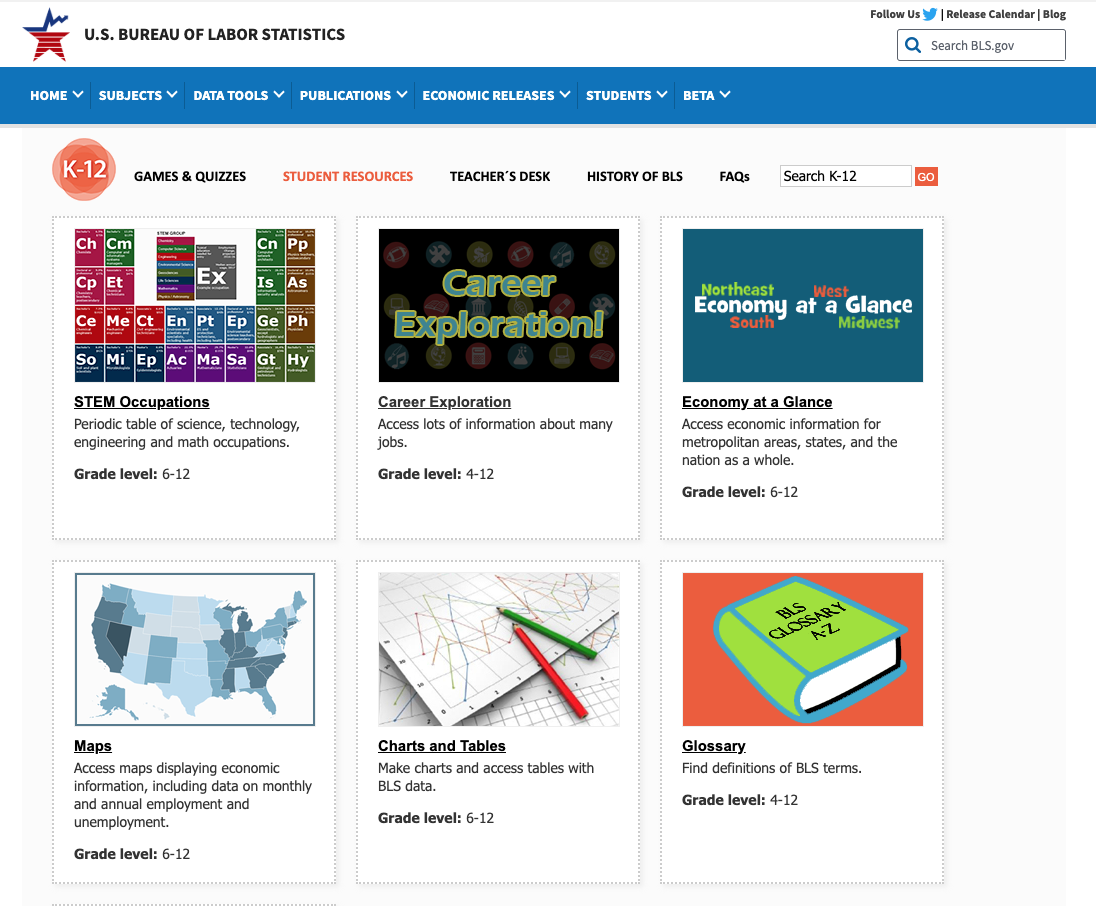Expand the Subjects dropdown menu
The width and height of the screenshot is (1096, 906).
point(137,95)
